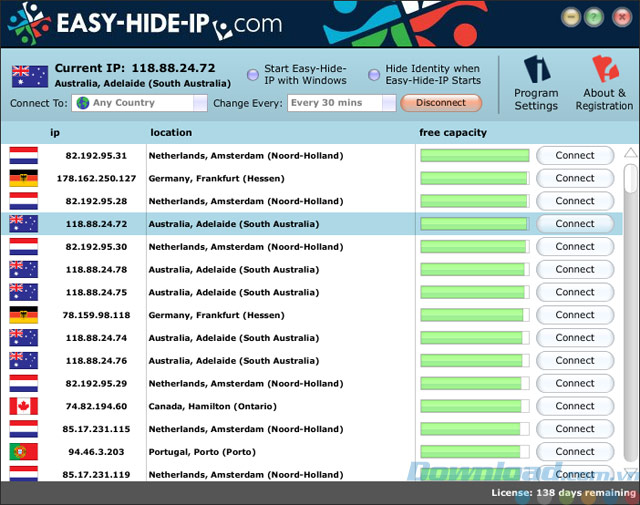Sort by free capacity column header

[453, 133]
